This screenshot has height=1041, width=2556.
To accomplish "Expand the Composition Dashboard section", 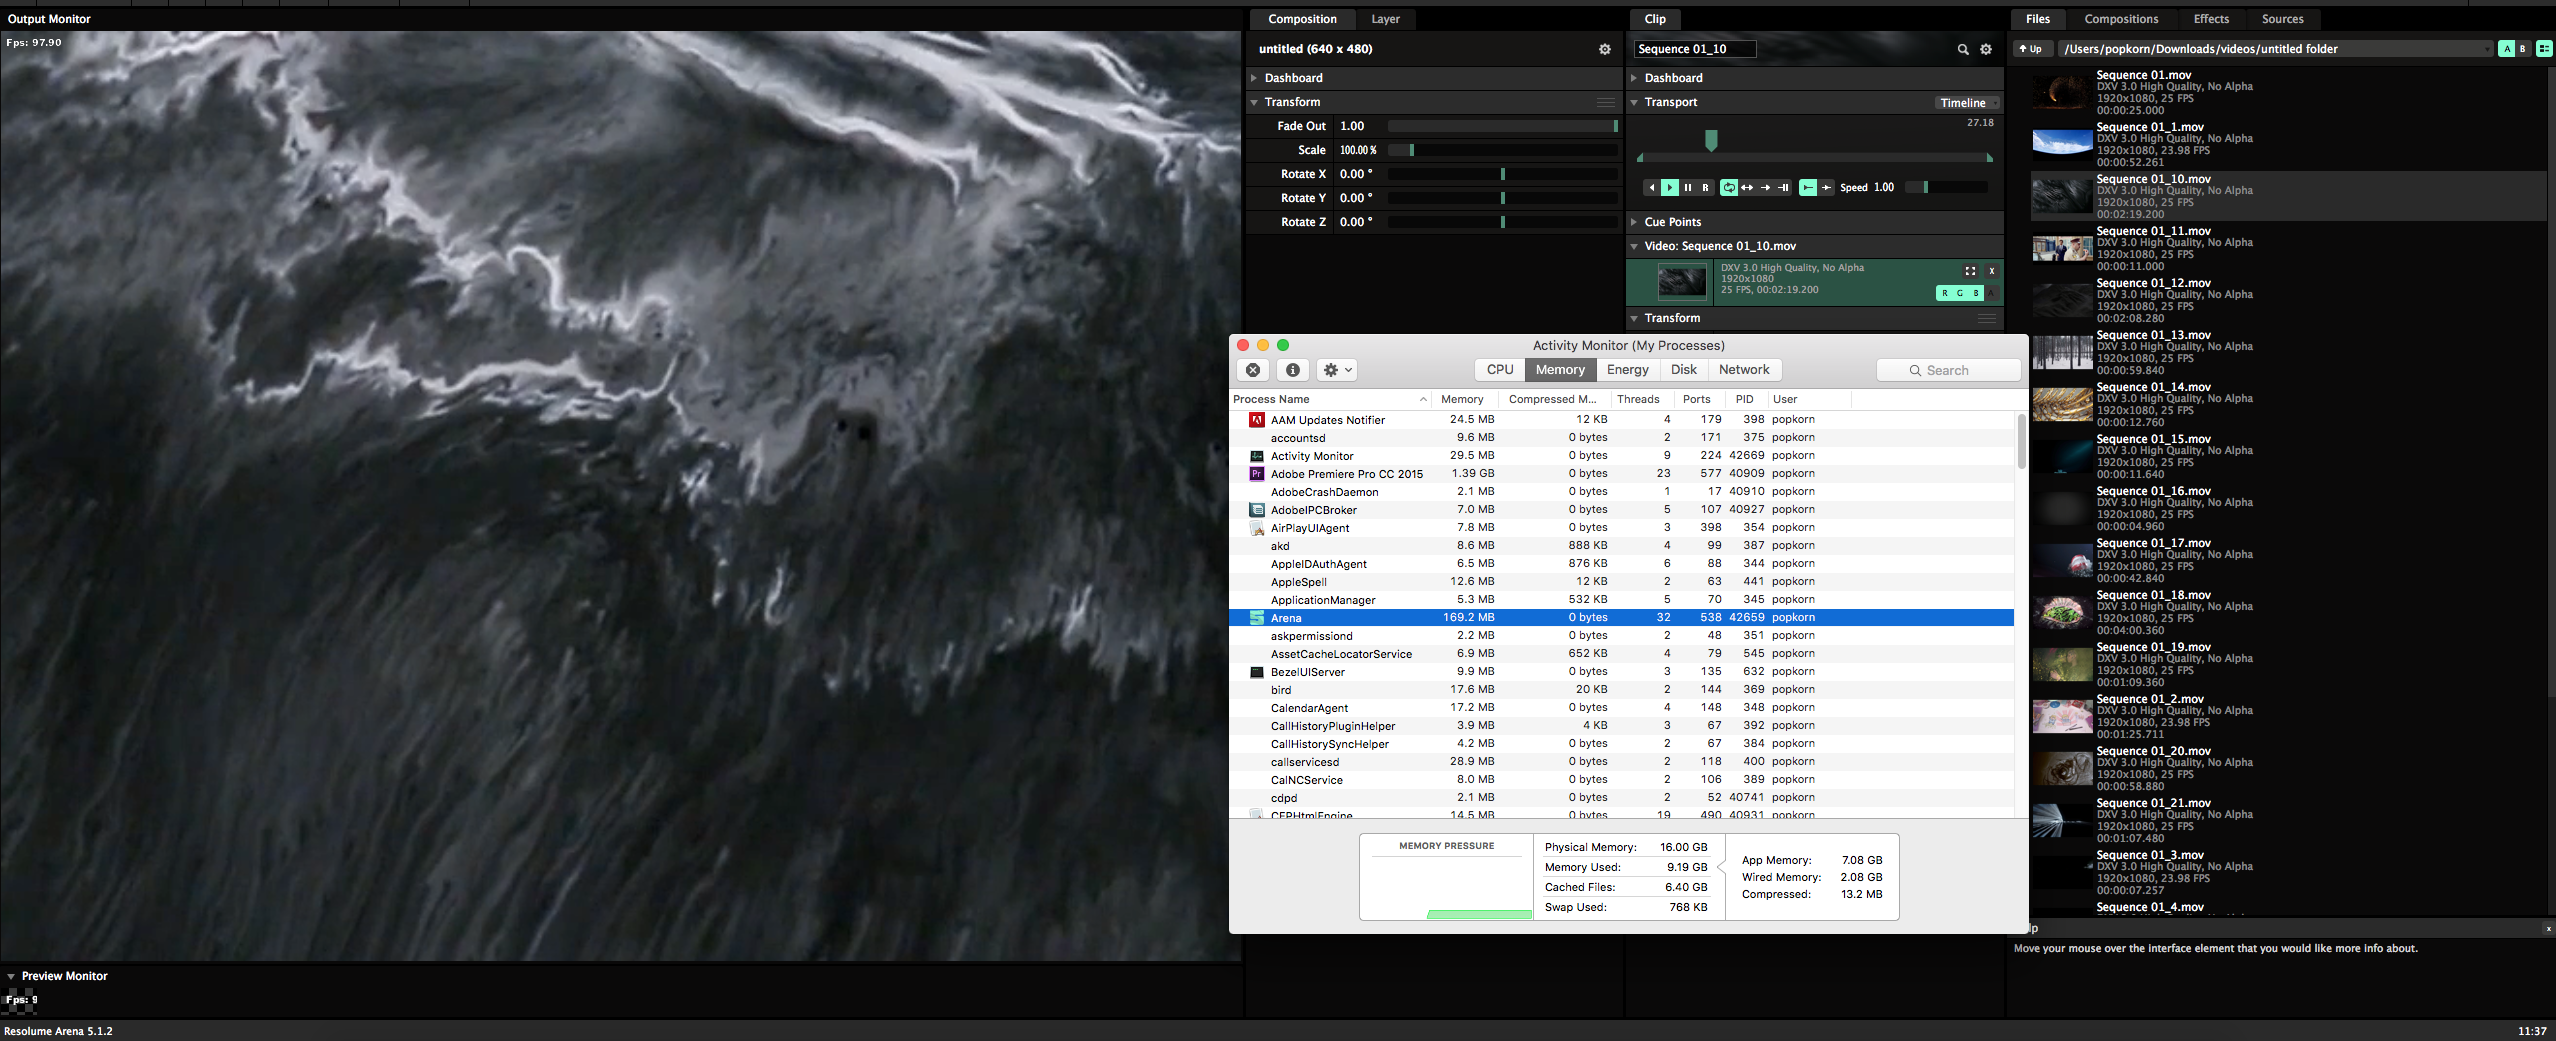I will pos(1293,78).
